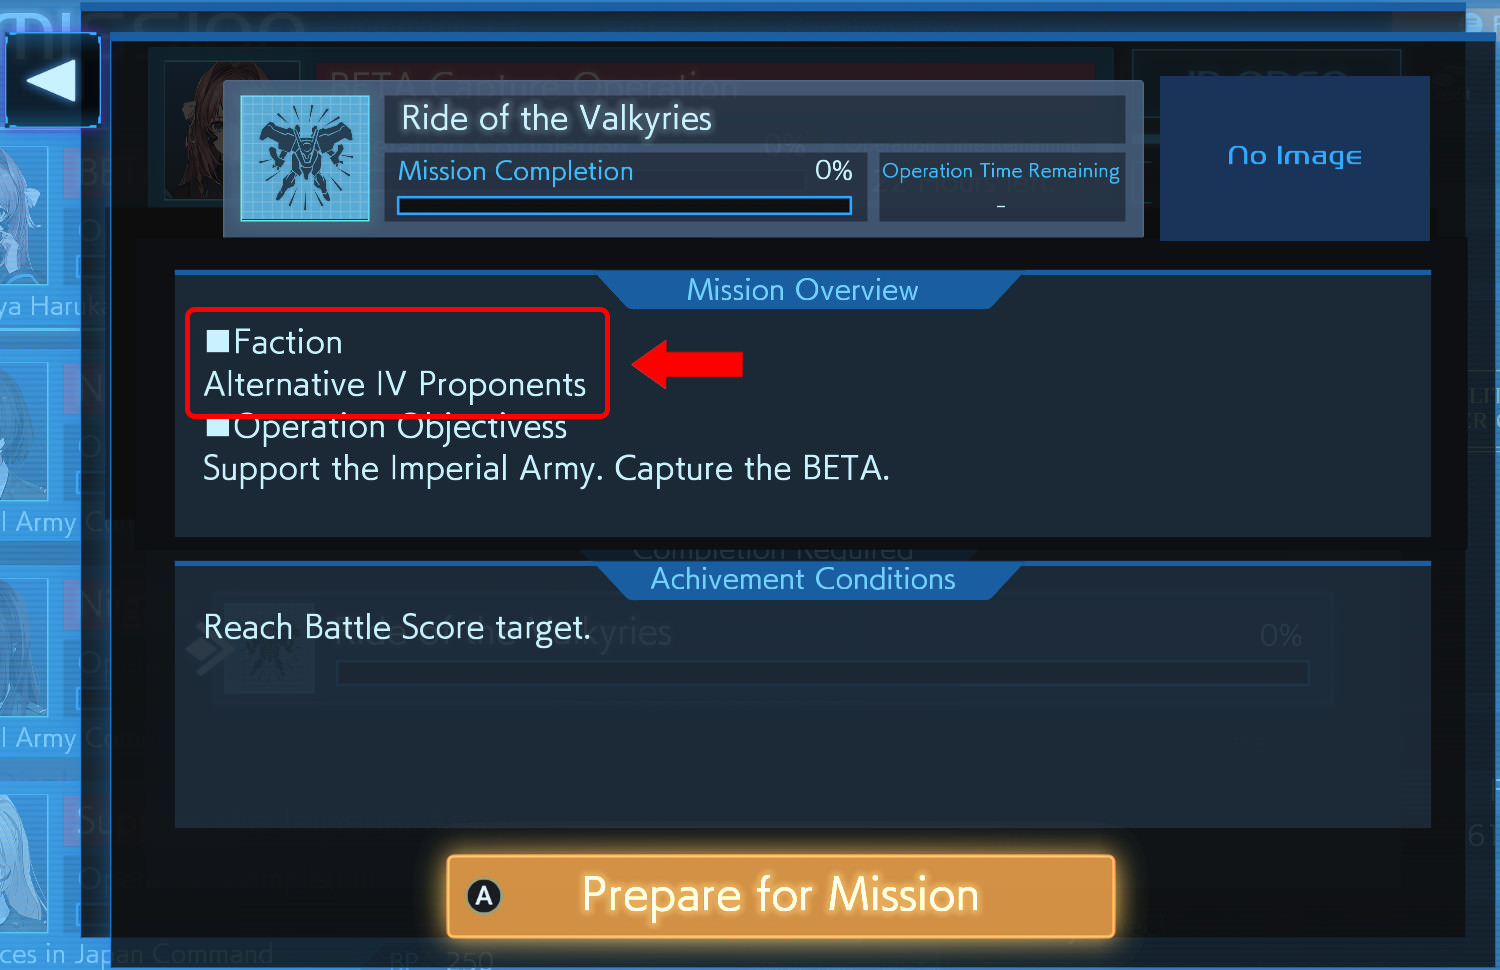
Task: Click the A button prompt icon
Action: pyautogui.click(x=484, y=896)
